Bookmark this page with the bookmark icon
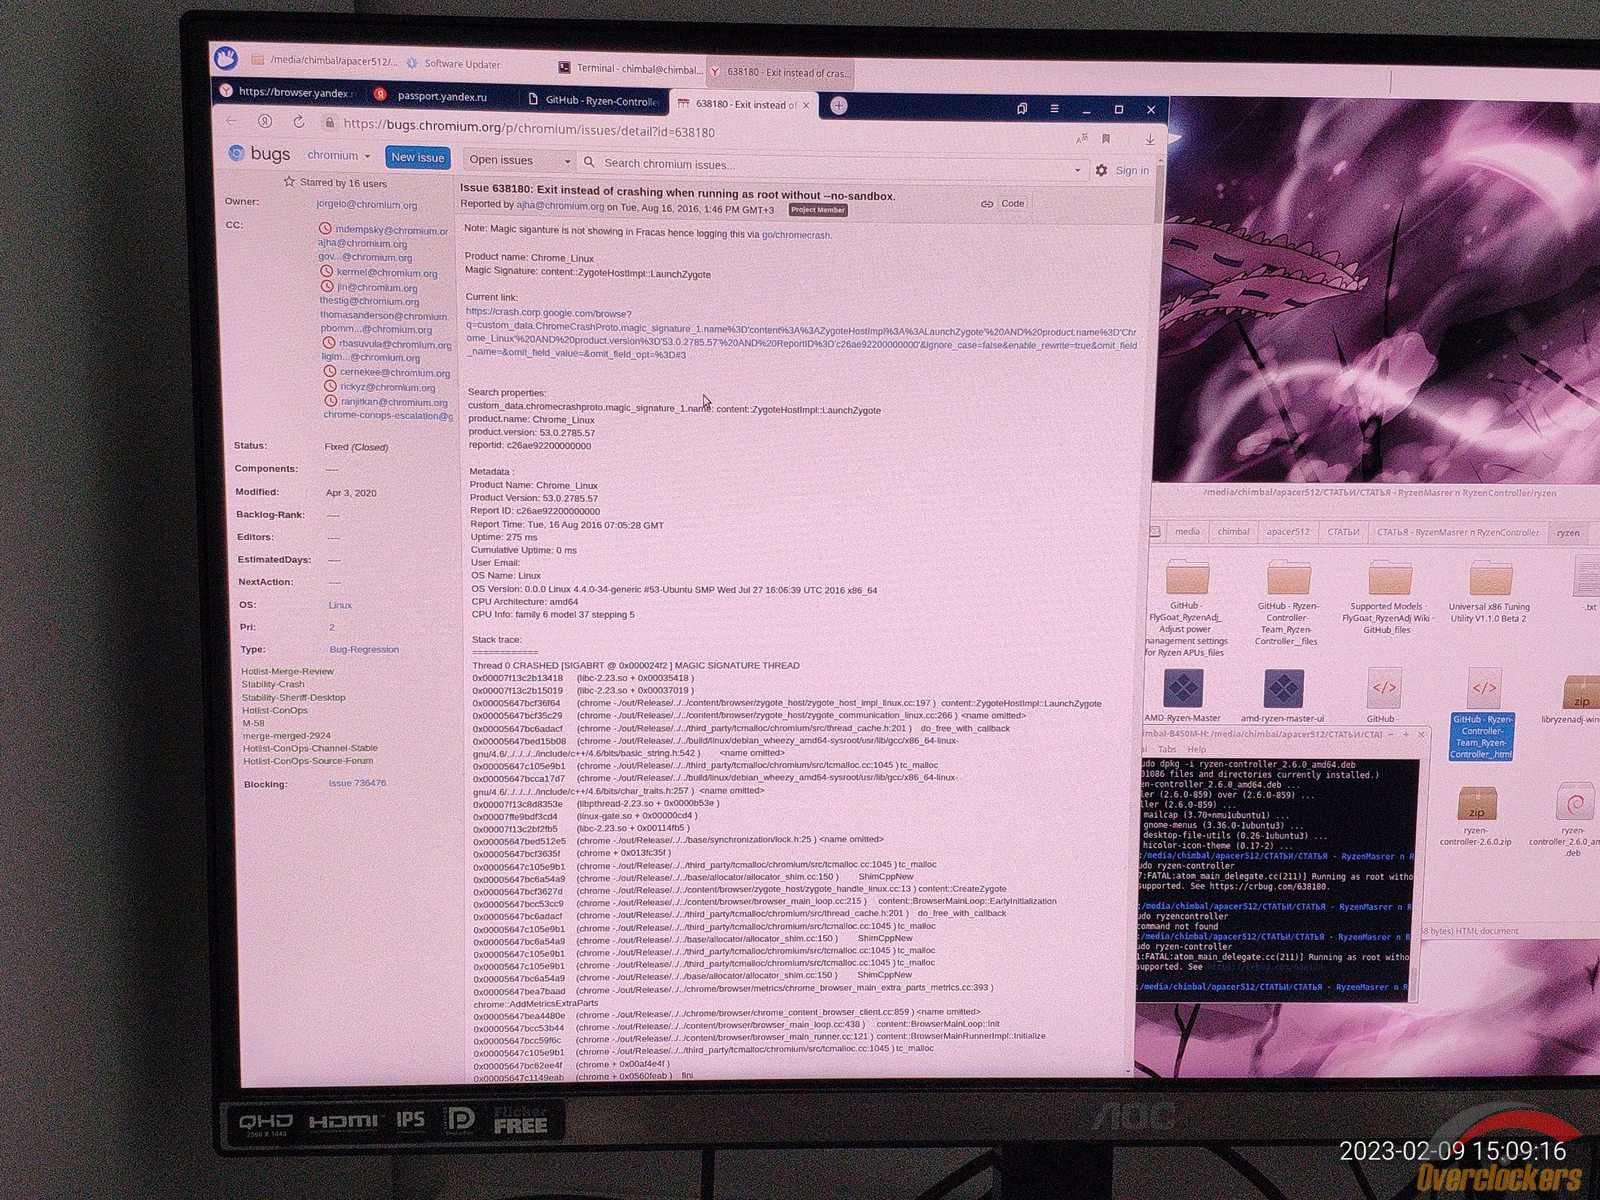The height and width of the screenshot is (1200, 1600). pos(1106,139)
